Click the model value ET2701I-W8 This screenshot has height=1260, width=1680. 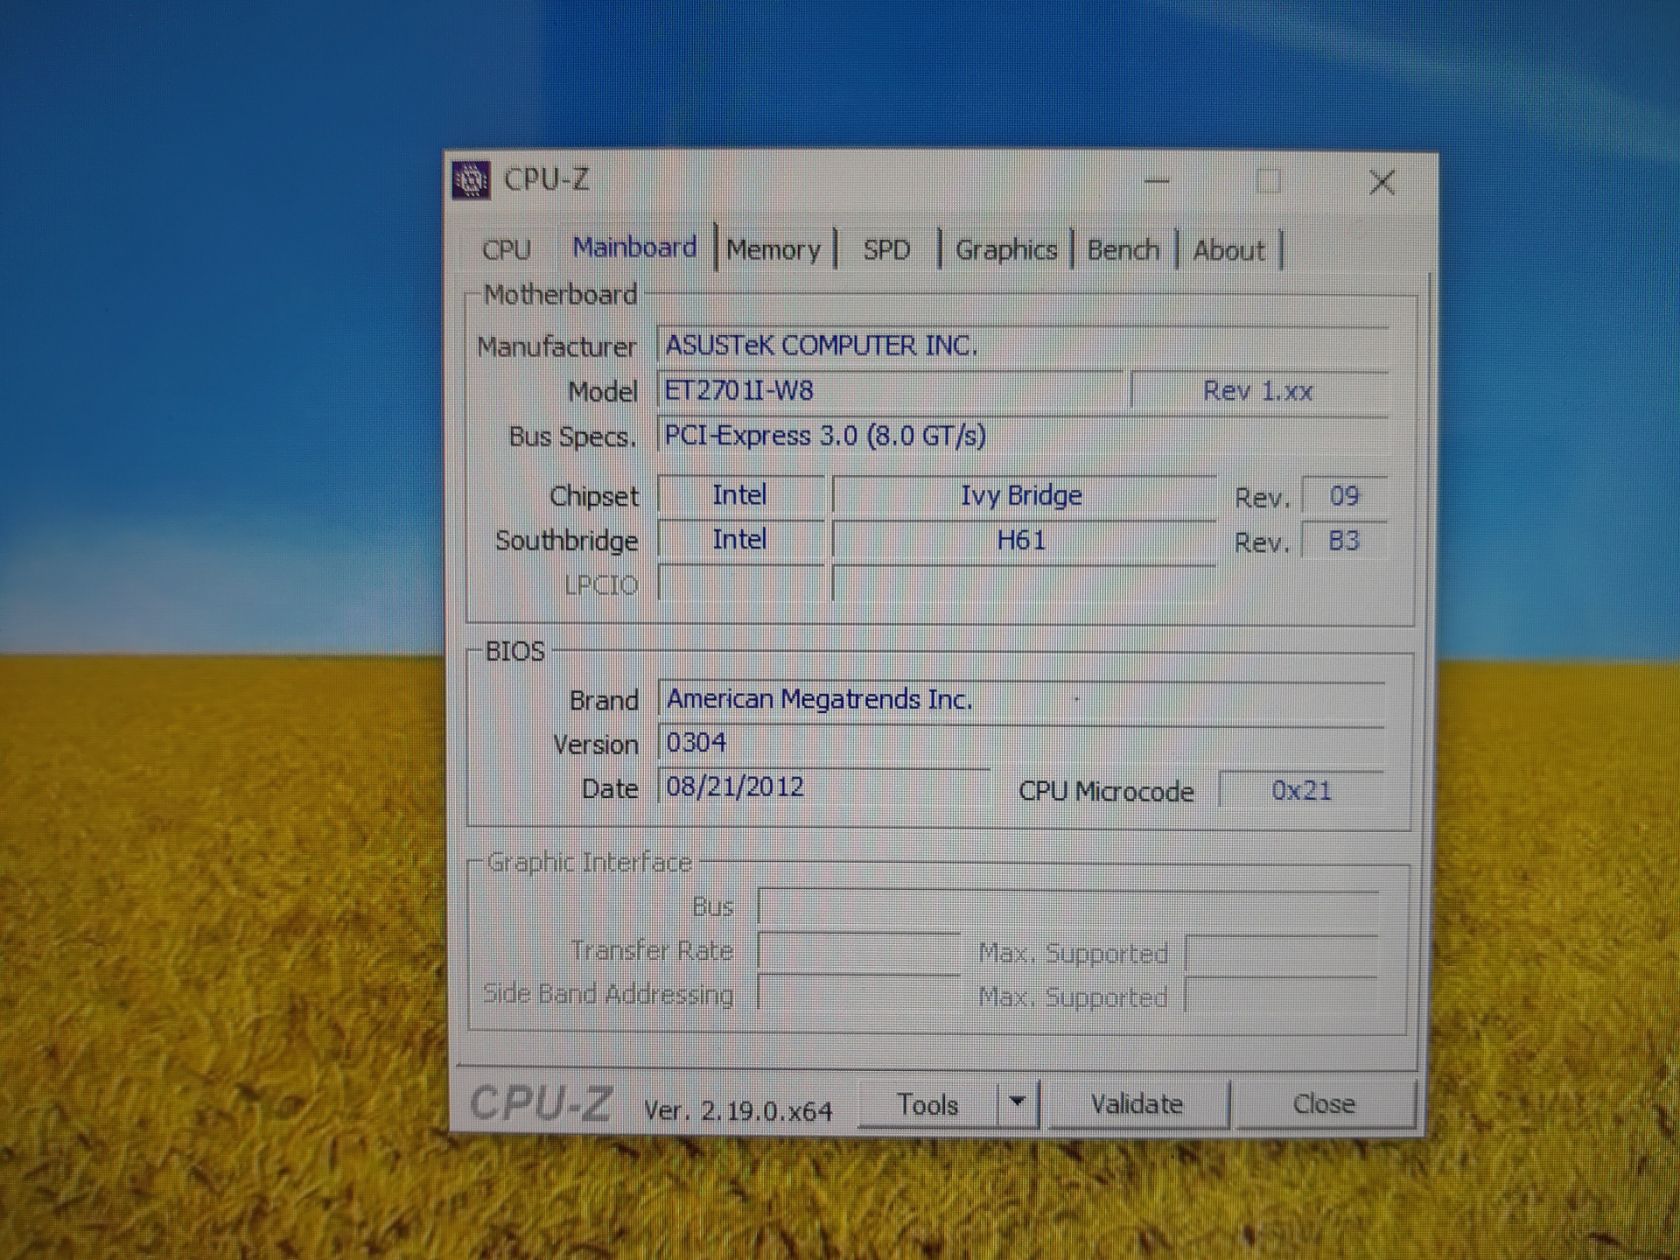890,390
